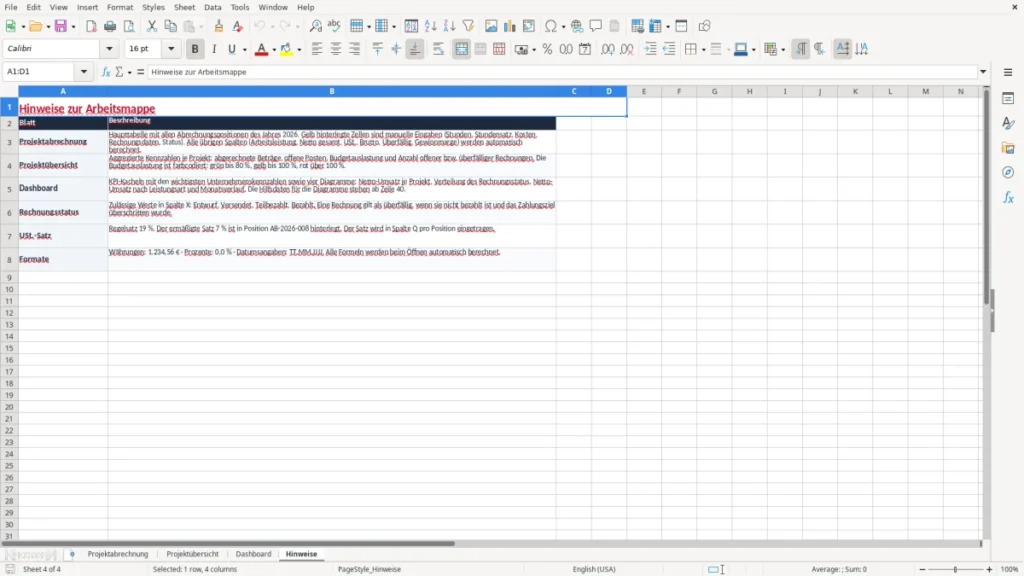Apply AutoFilter funnel icon

(468, 26)
